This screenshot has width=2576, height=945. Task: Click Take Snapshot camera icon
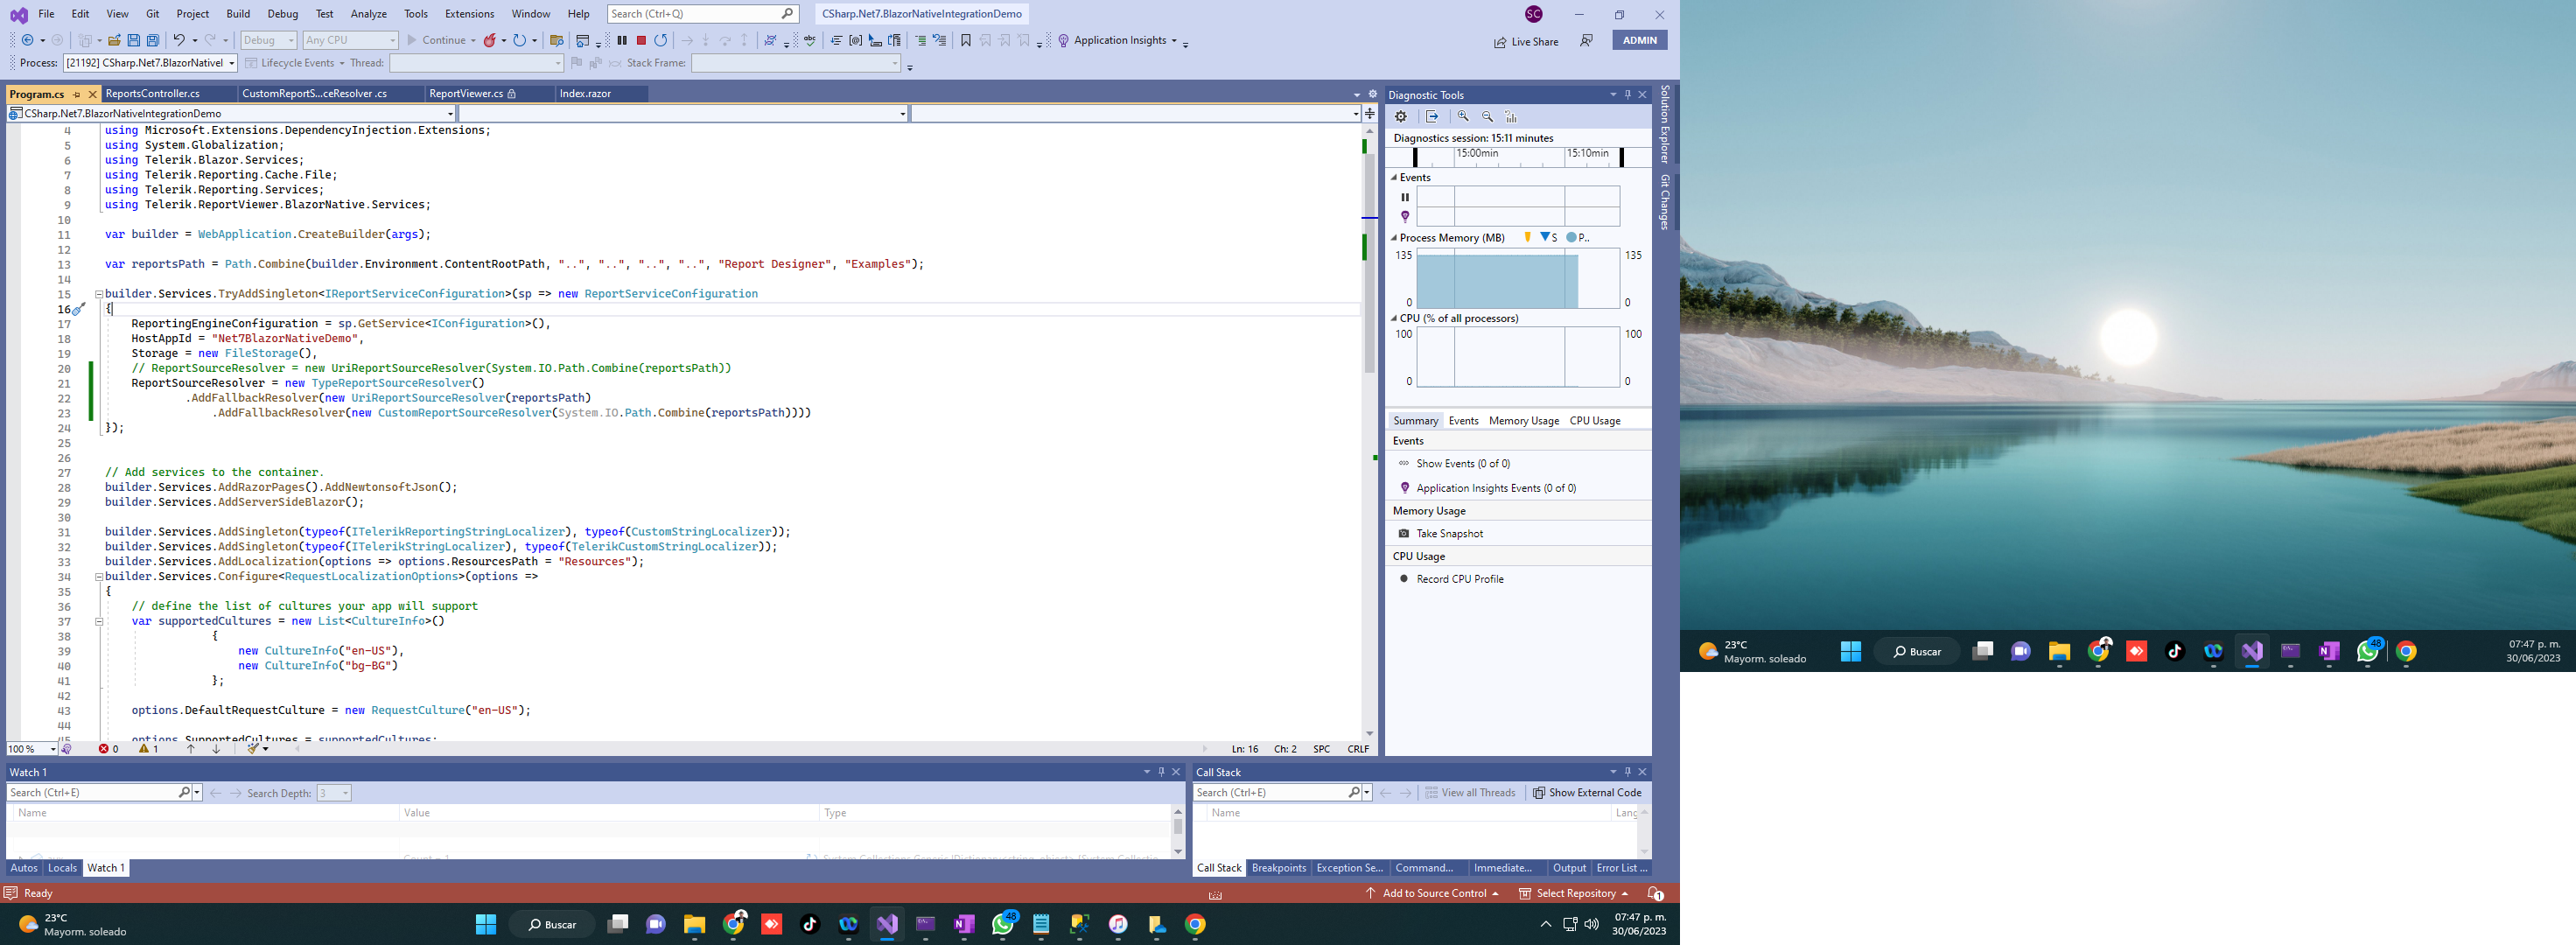click(x=1404, y=534)
